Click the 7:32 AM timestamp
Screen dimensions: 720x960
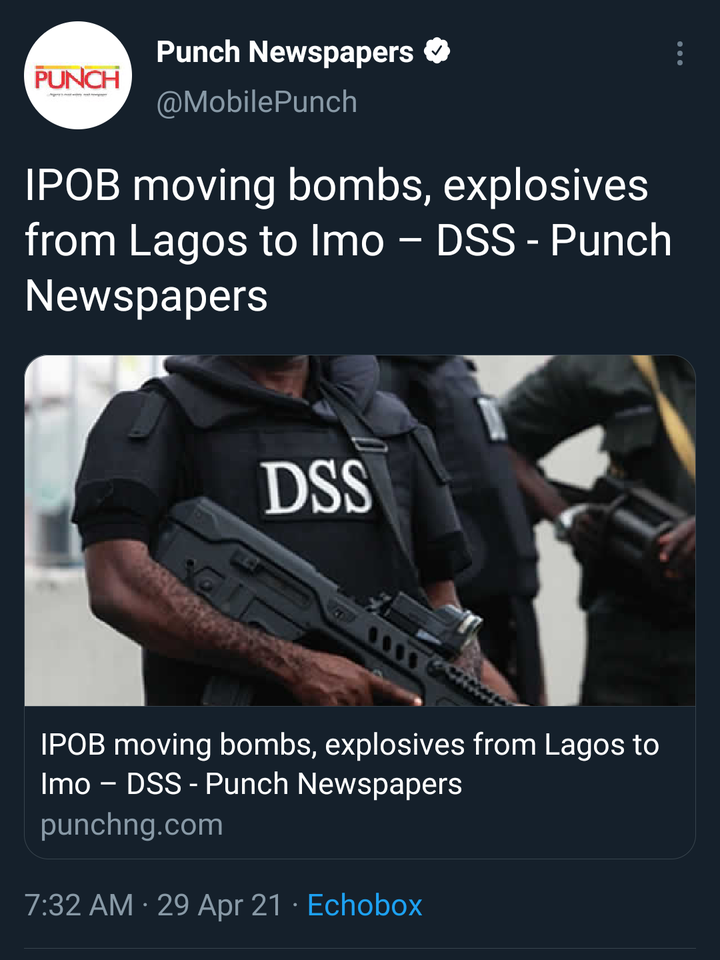pos(79,905)
